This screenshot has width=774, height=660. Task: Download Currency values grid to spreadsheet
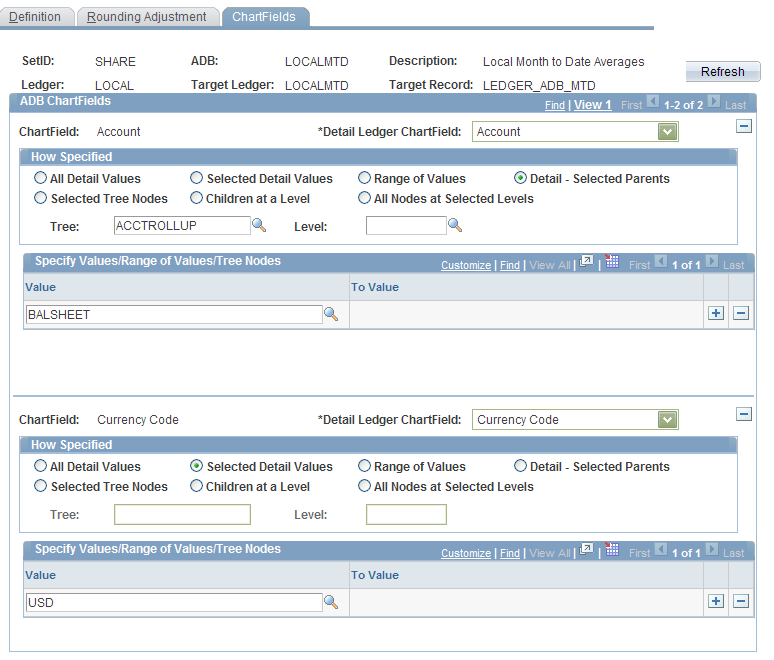coord(612,549)
